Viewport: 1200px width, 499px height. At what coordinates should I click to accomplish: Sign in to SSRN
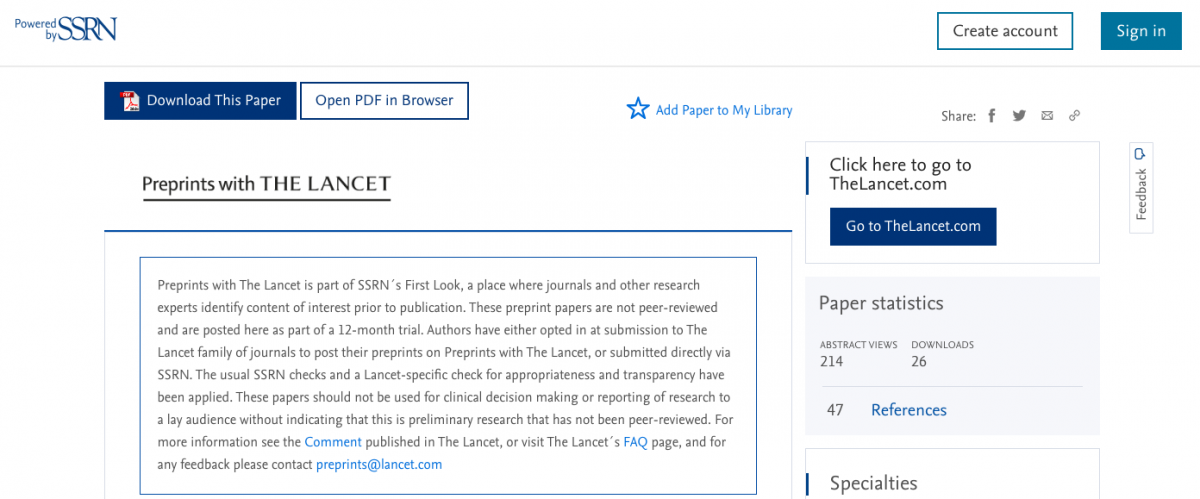coord(1141,31)
